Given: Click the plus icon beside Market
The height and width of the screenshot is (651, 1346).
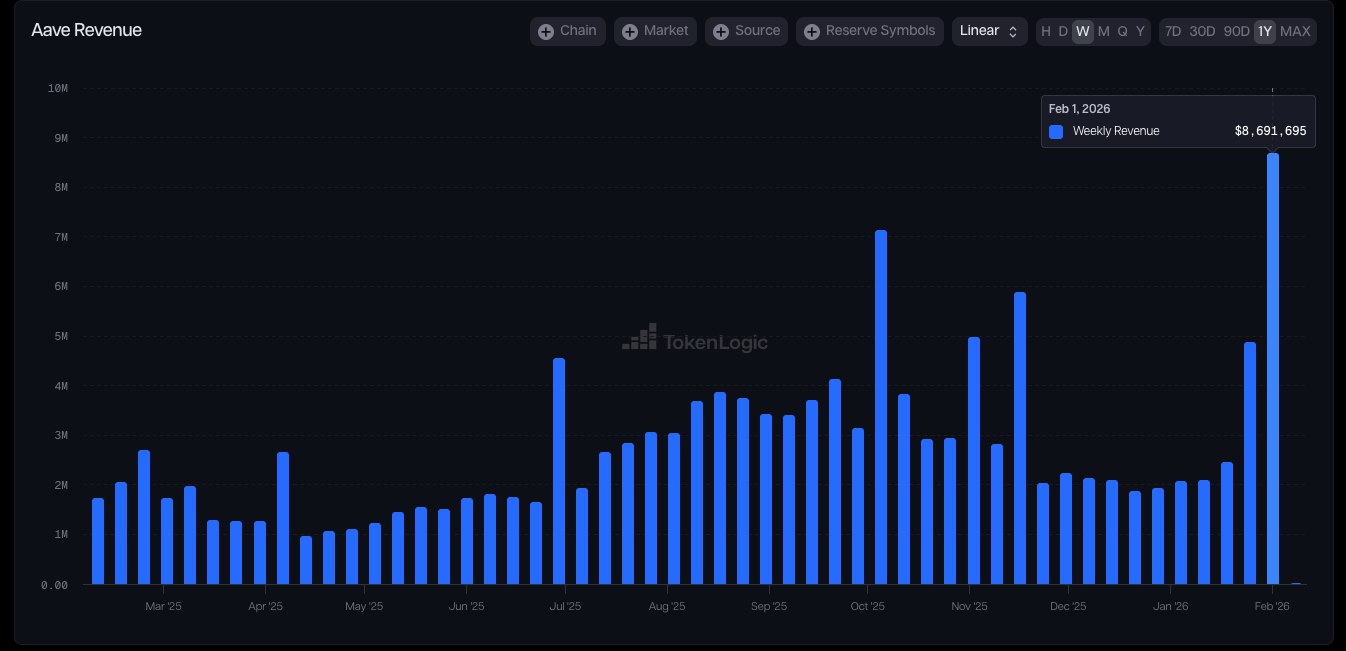Looking at the screenshot, I should pyautogui.click(x=630, y=32).
